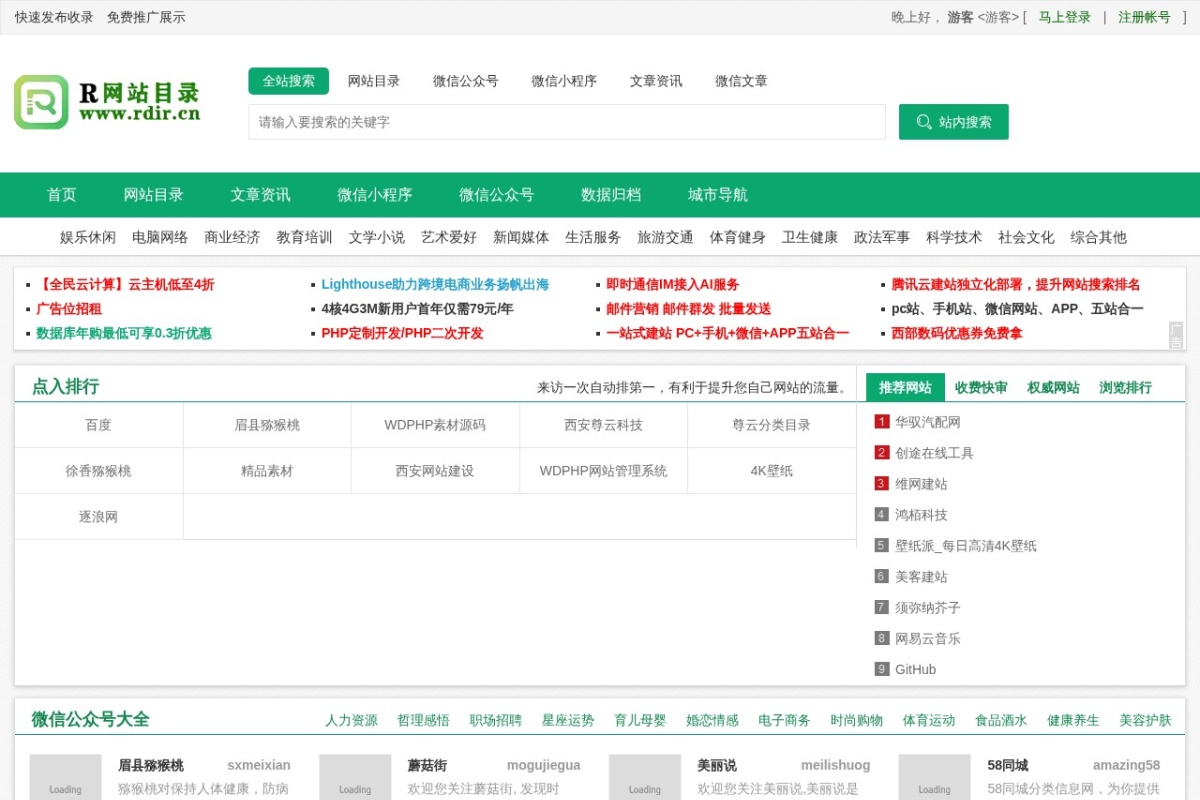The height and width of the screenshot is (800, 1200).
Task: Click the 58同城 account thumbnail
Action: (x=934, y=777)
